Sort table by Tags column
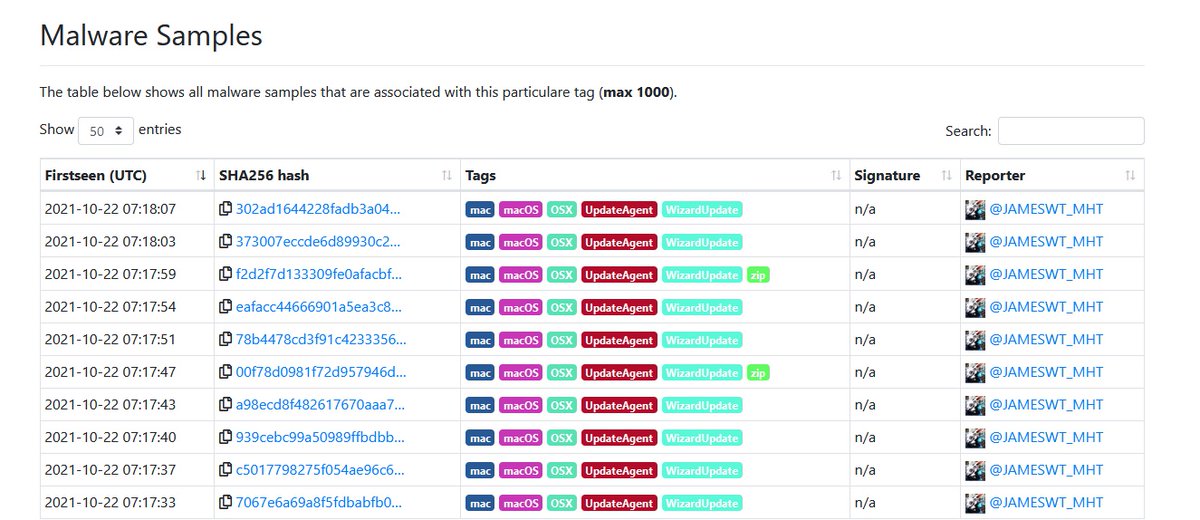Screen dimensions: 1200x520 (x=654, y=175)
